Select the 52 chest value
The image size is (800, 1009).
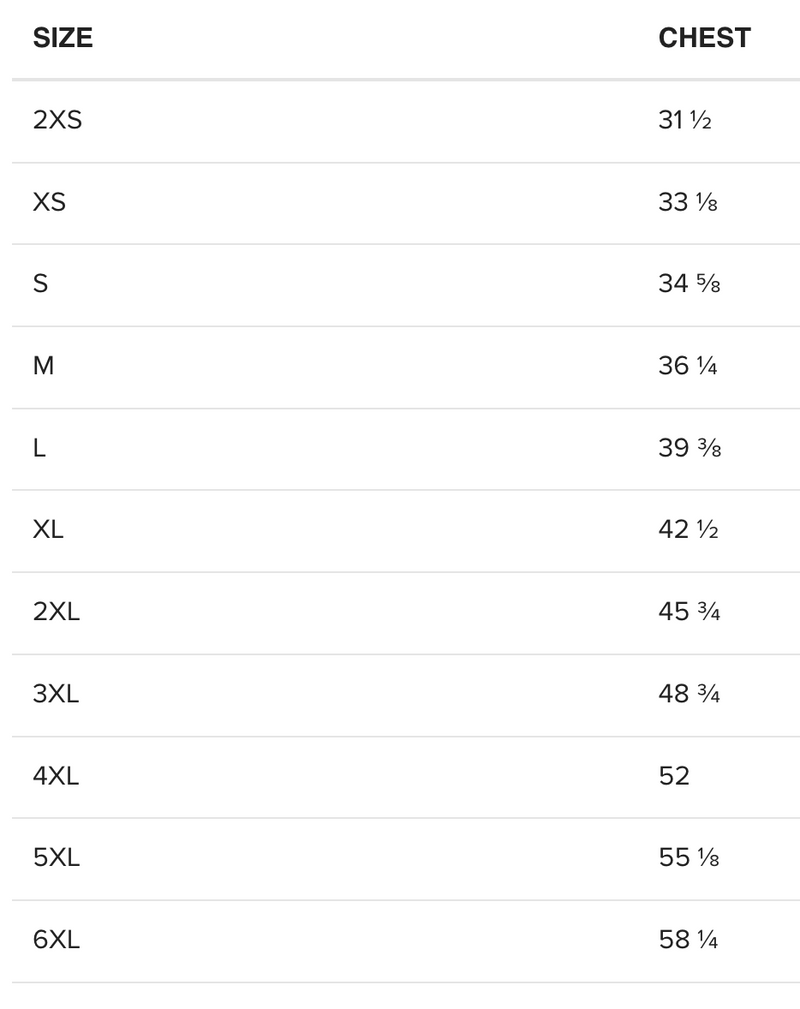pos(674,776)
